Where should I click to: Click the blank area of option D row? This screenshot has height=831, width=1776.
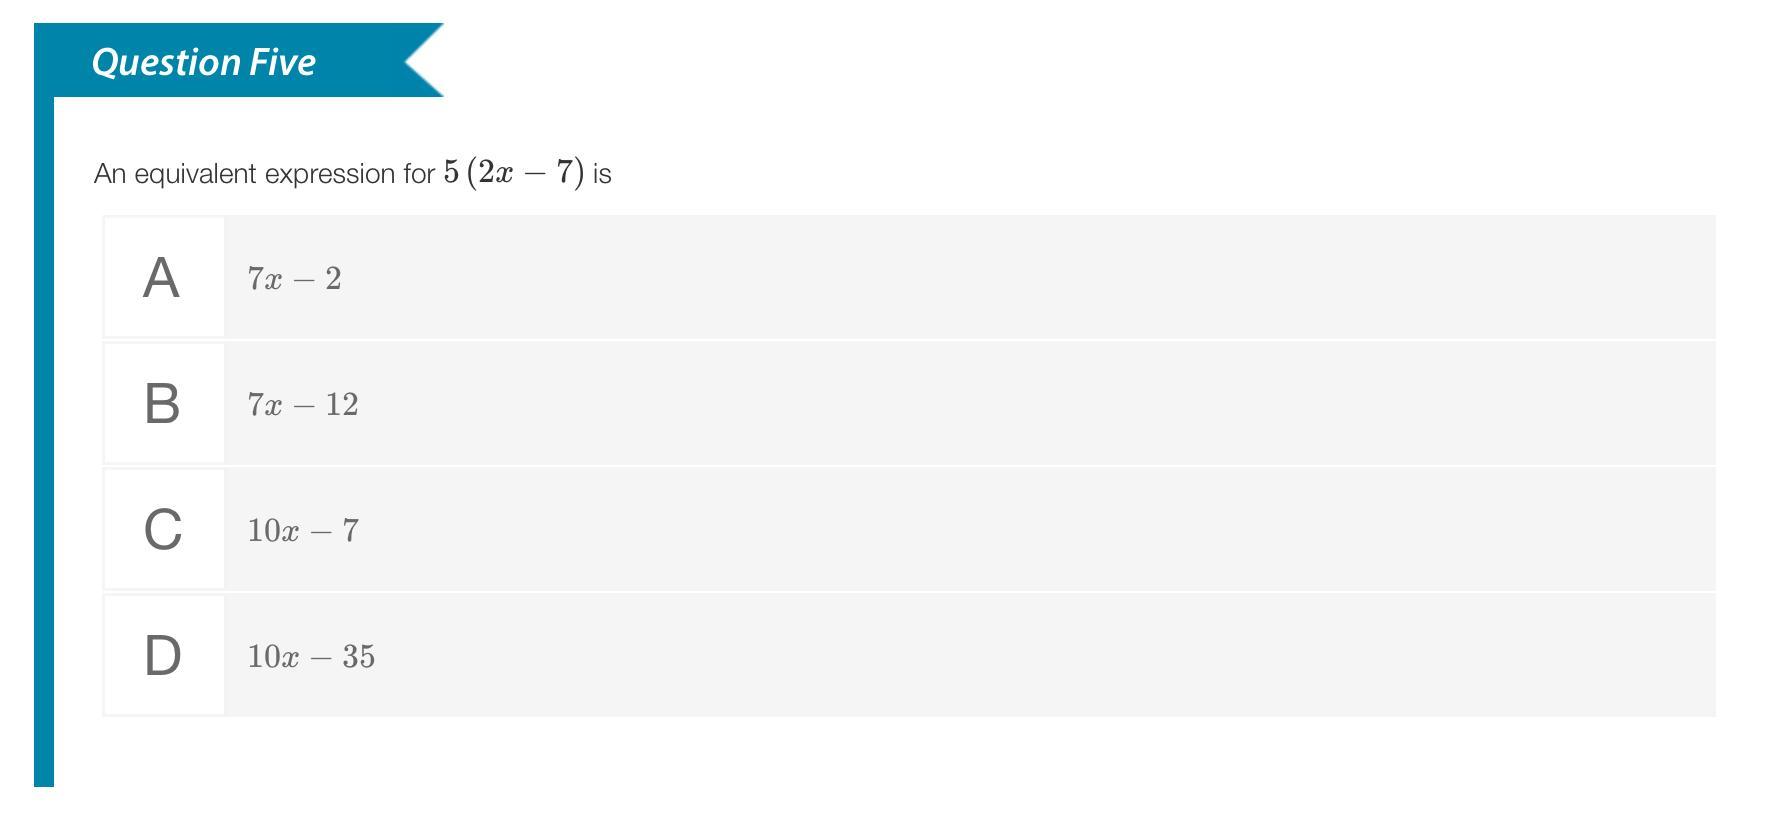pos(1046,655)
